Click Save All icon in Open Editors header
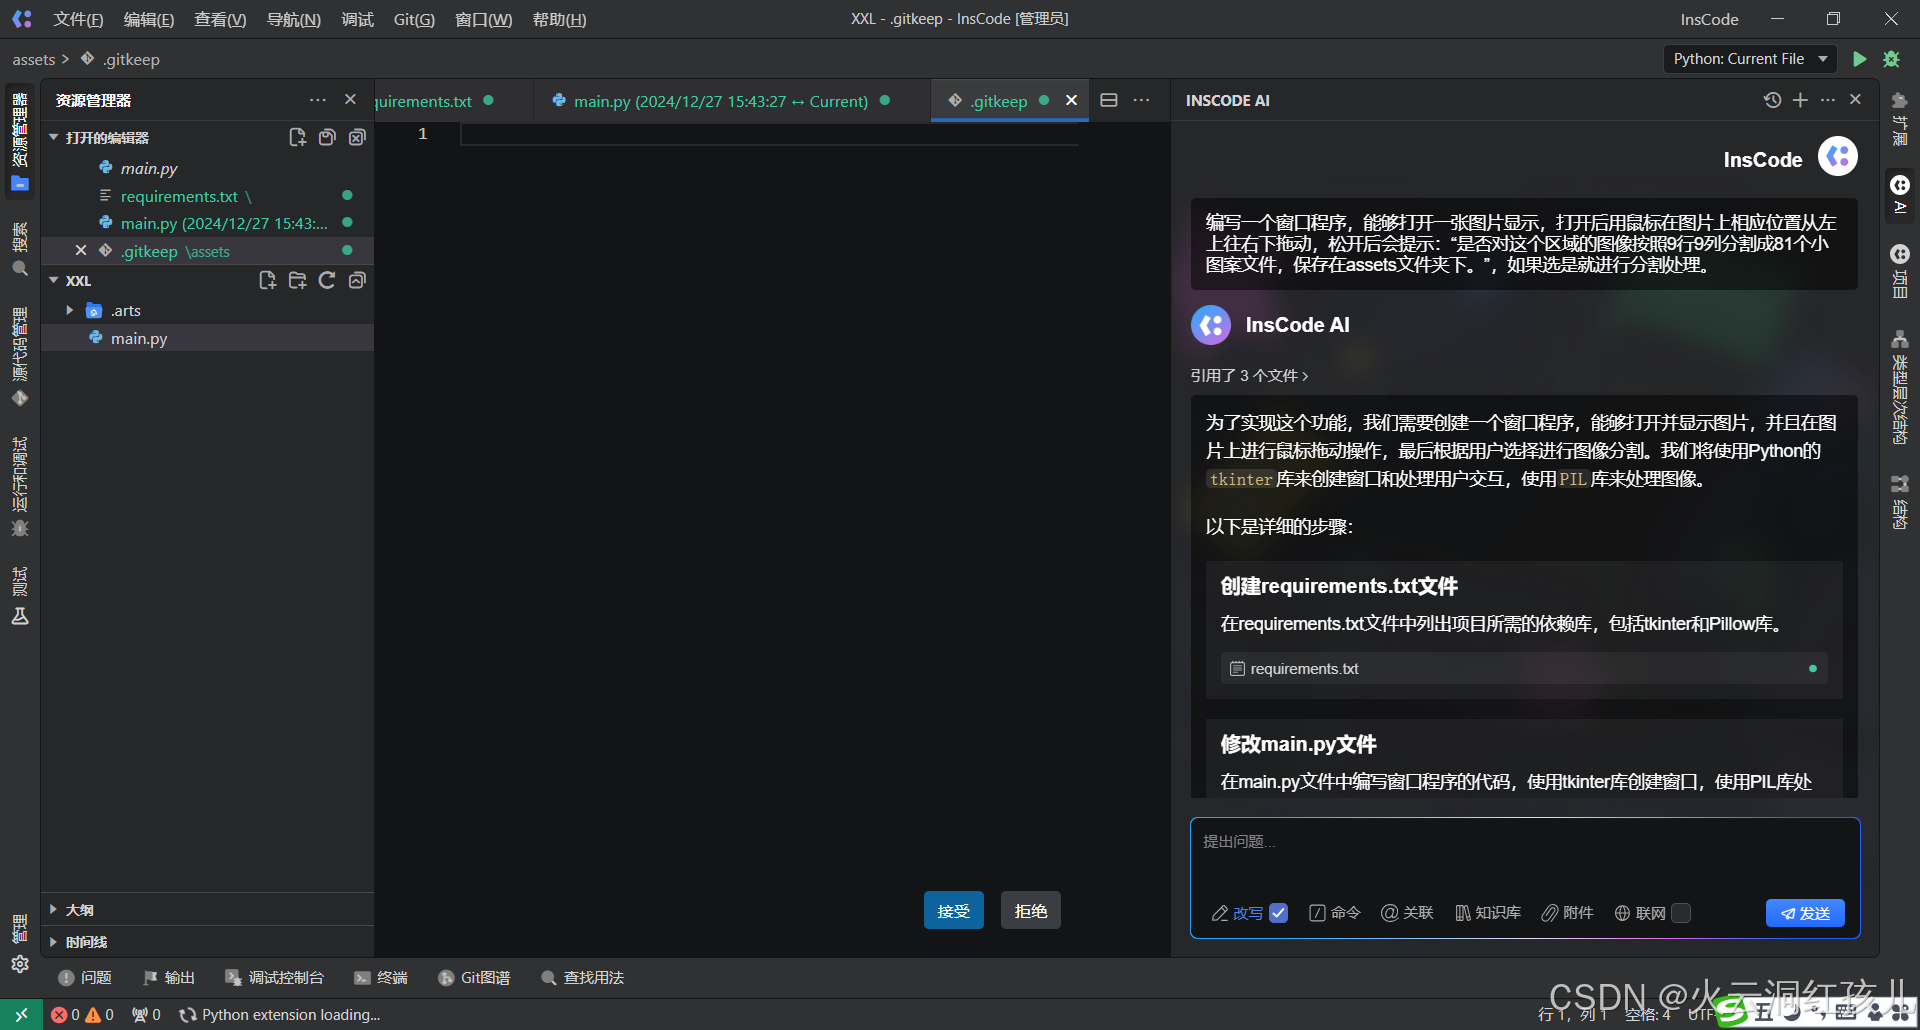The height and width of the screenshot is (1030, 1920). click(x=327, y=137)
